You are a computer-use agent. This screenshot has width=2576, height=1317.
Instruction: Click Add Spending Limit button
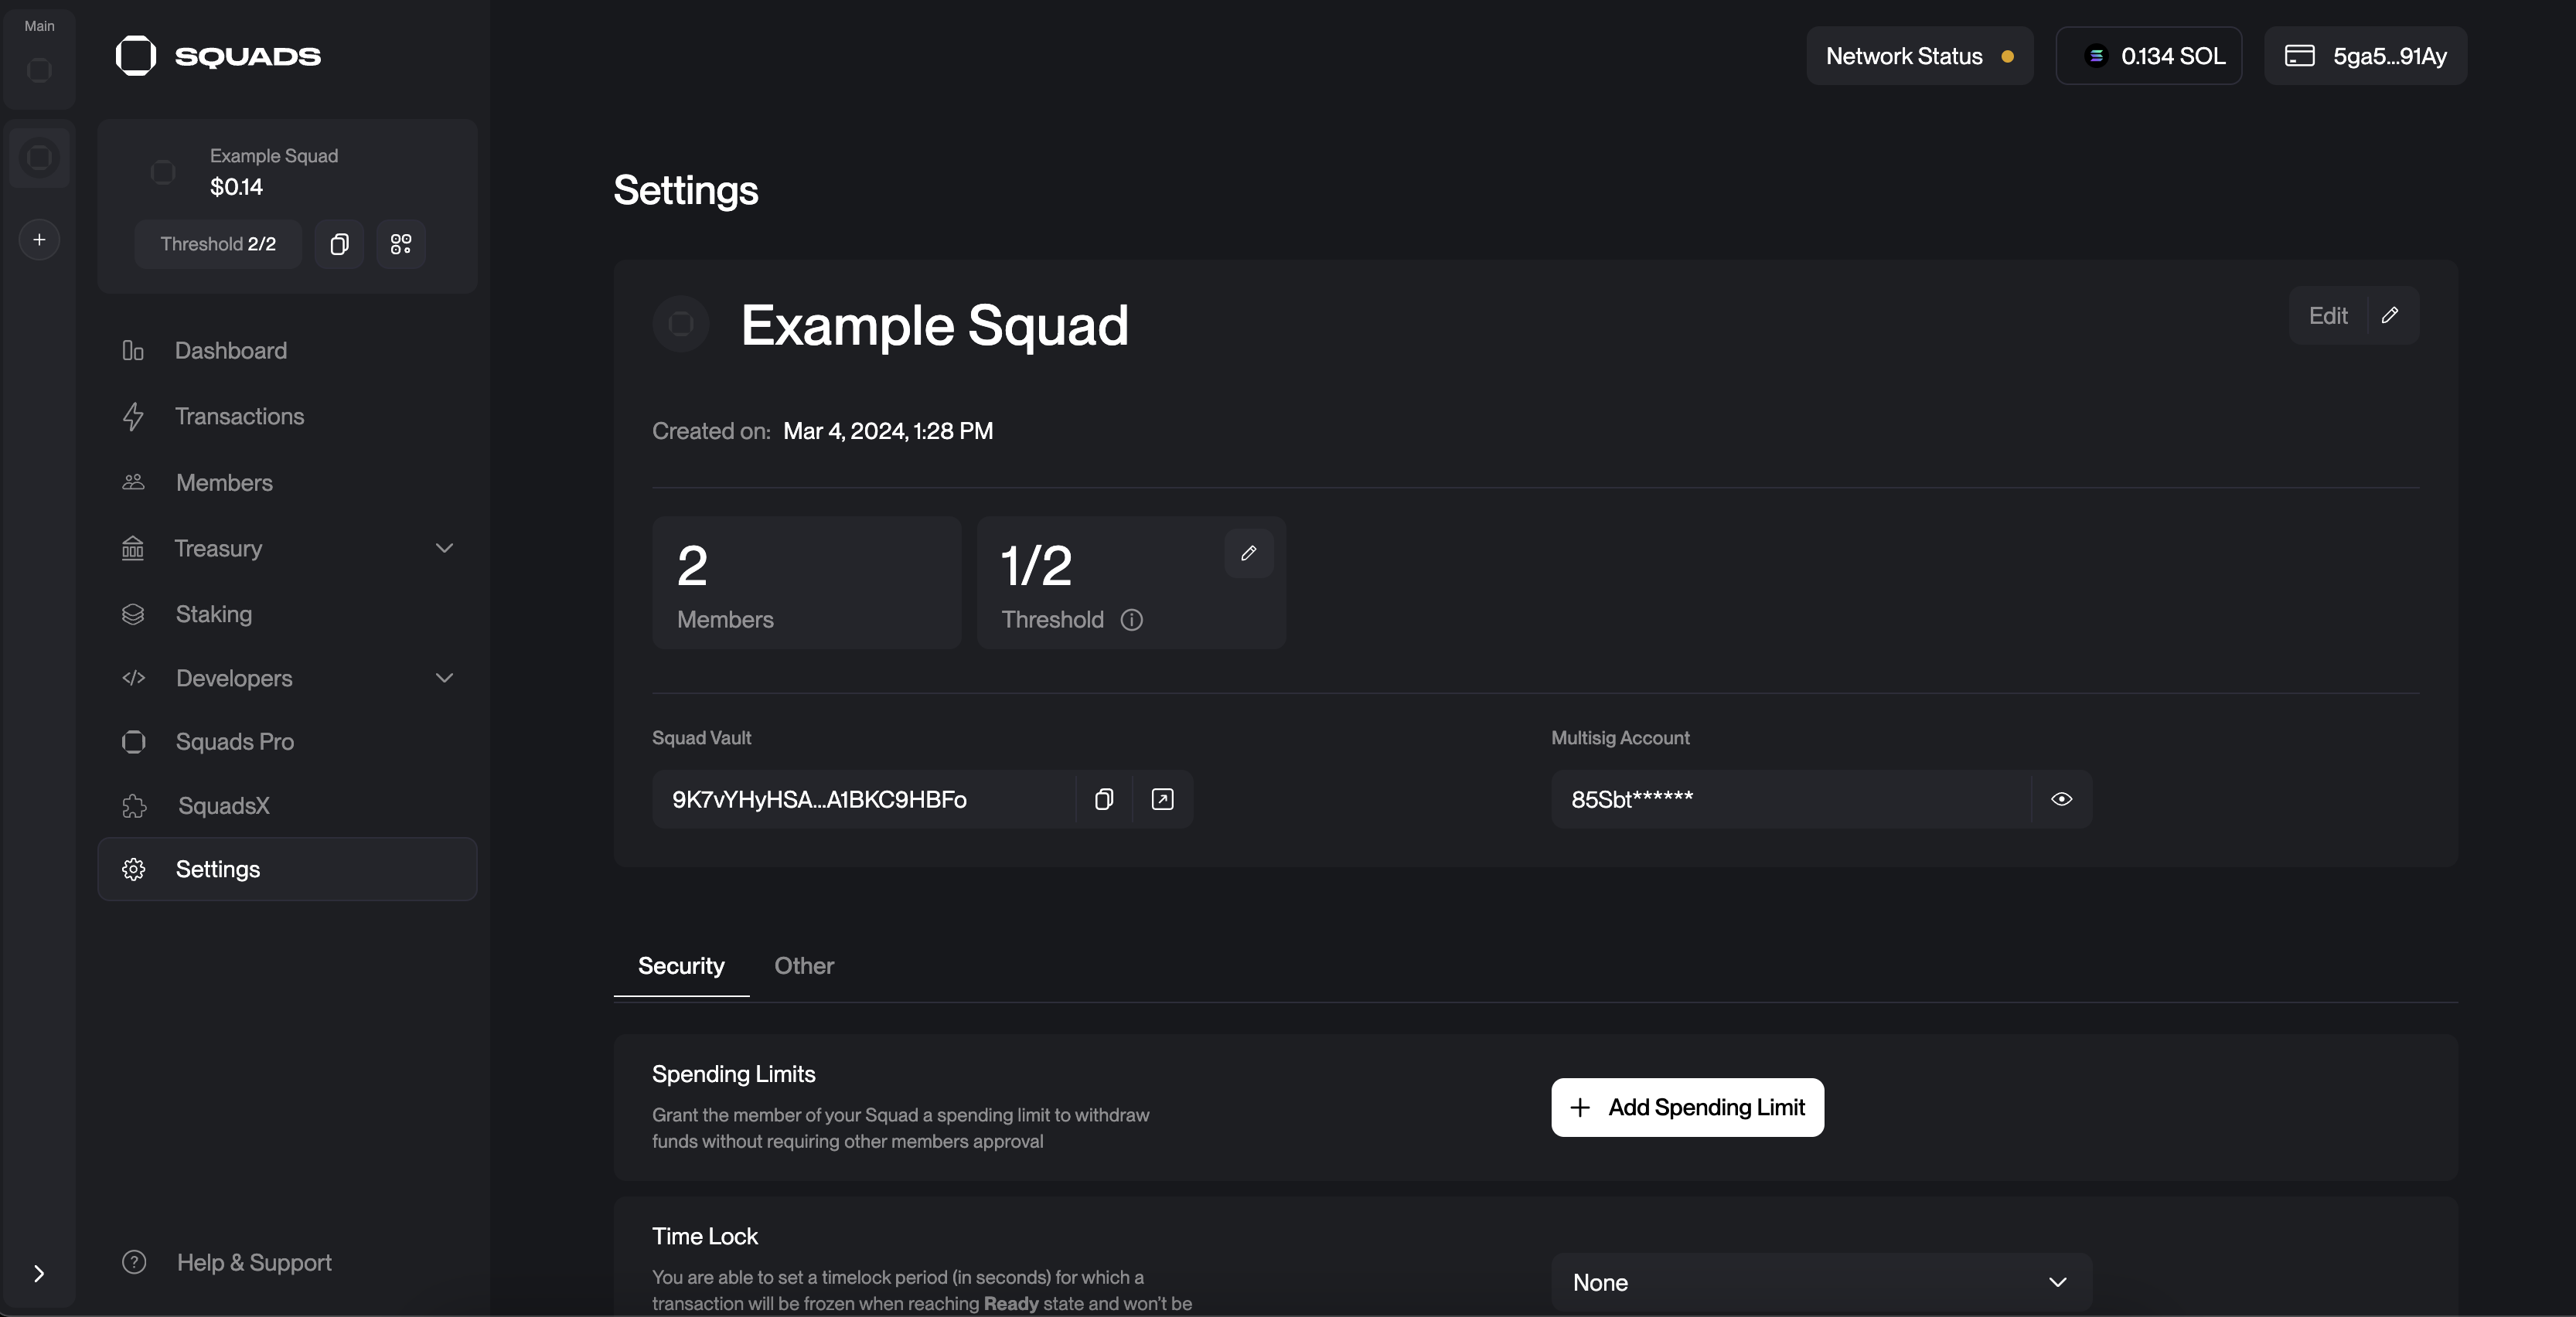point(1687,1107)
